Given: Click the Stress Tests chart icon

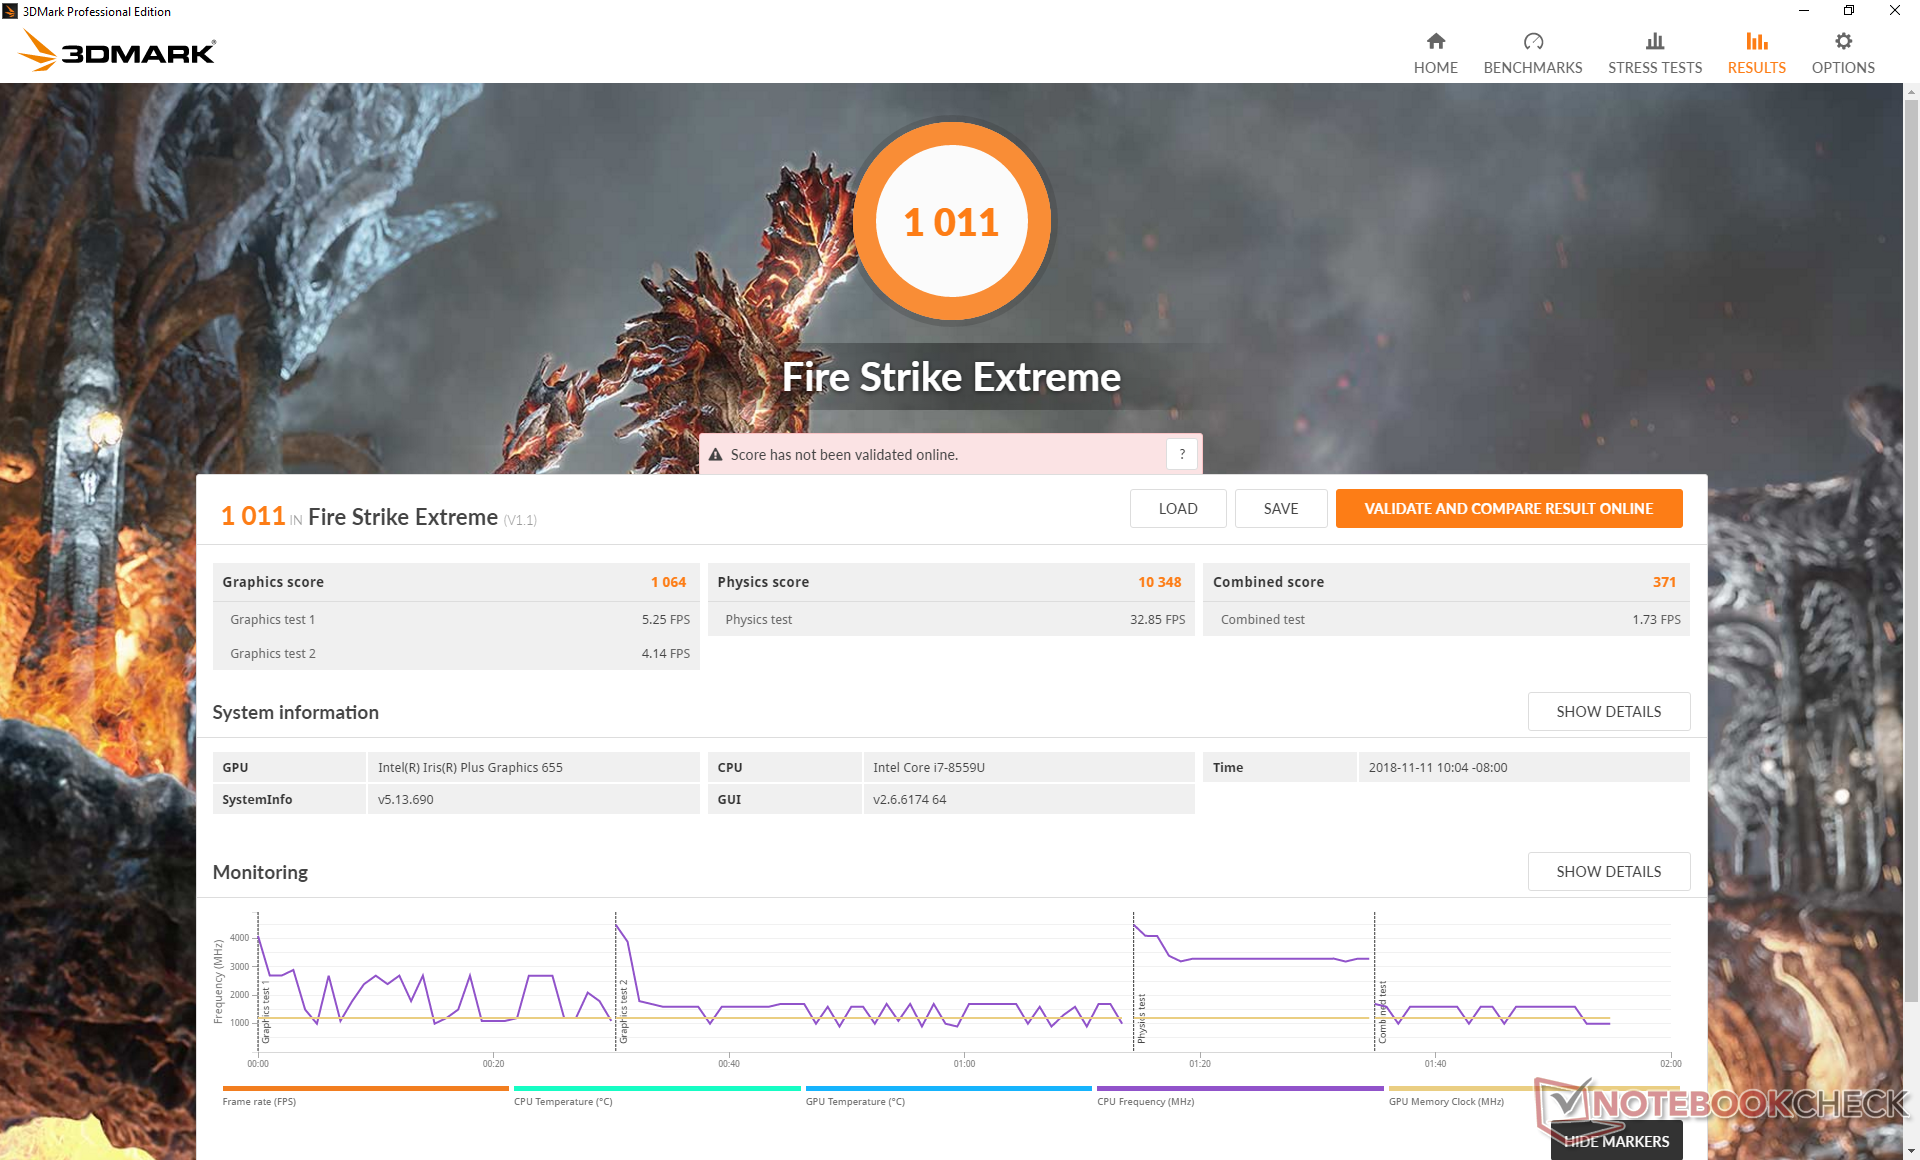Looking at the screenshot, I should click(1655, 41).
